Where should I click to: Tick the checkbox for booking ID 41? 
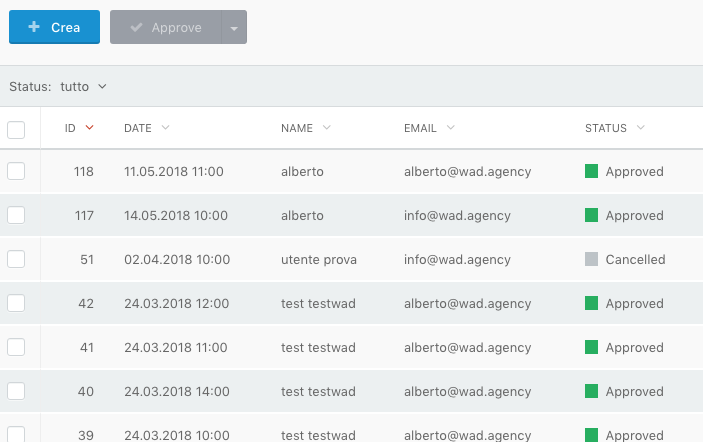click(16, 347)
